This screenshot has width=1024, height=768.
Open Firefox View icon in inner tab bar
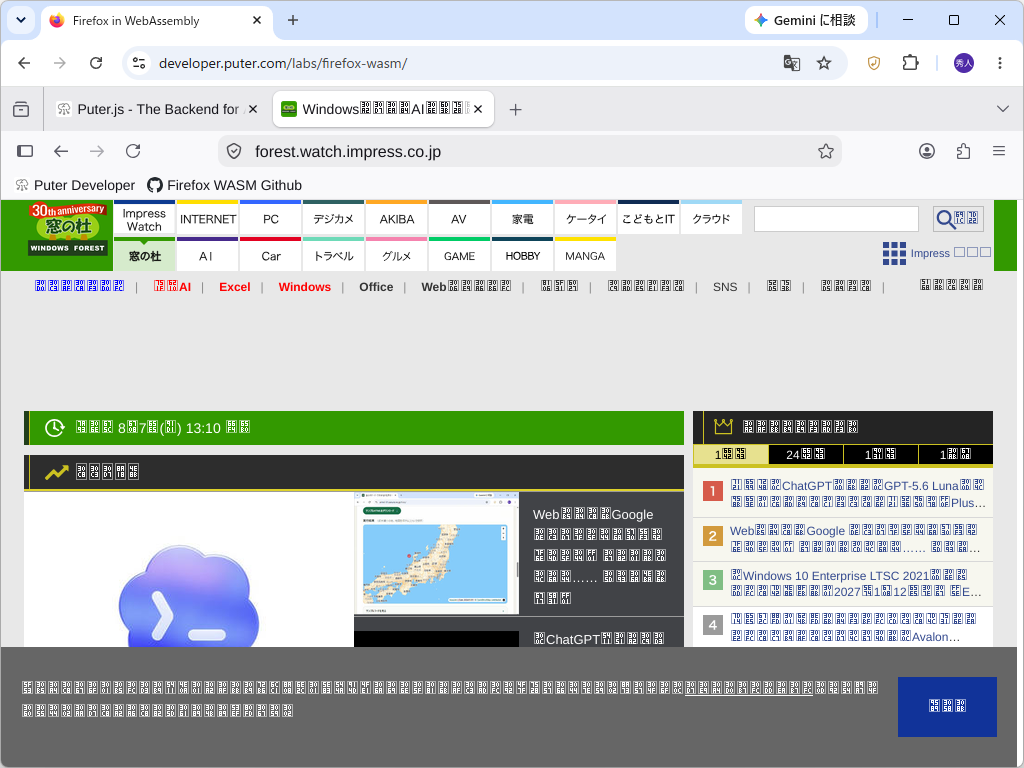point(21,109)
